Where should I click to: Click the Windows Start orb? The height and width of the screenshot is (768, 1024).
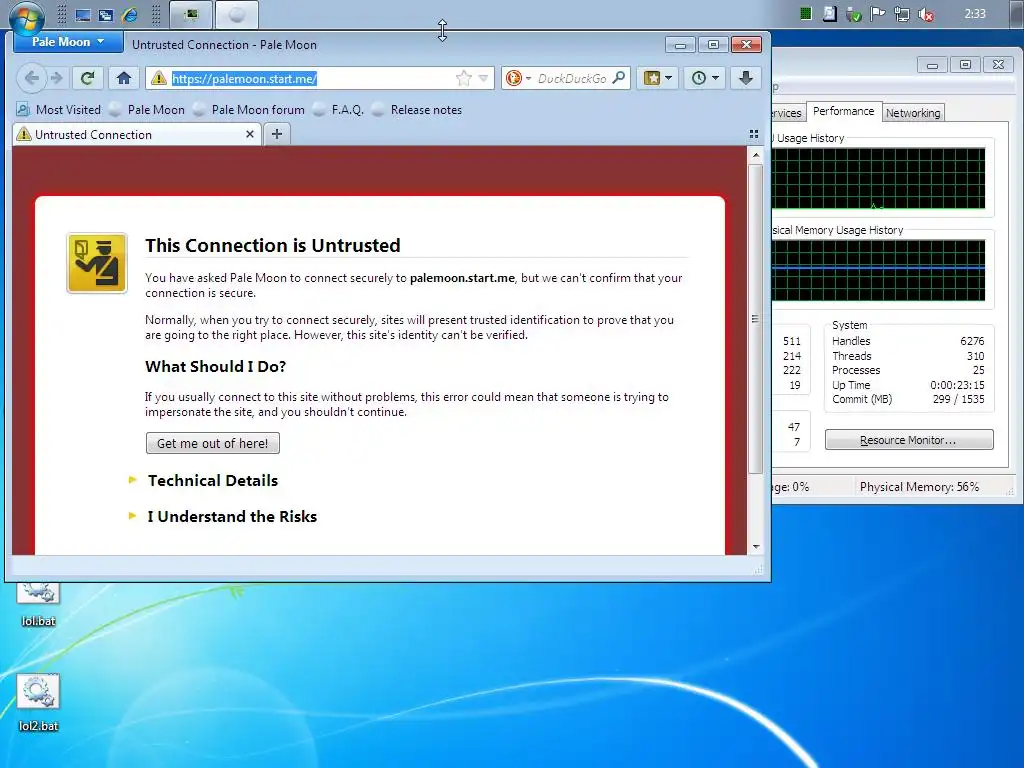click(27, 16)
